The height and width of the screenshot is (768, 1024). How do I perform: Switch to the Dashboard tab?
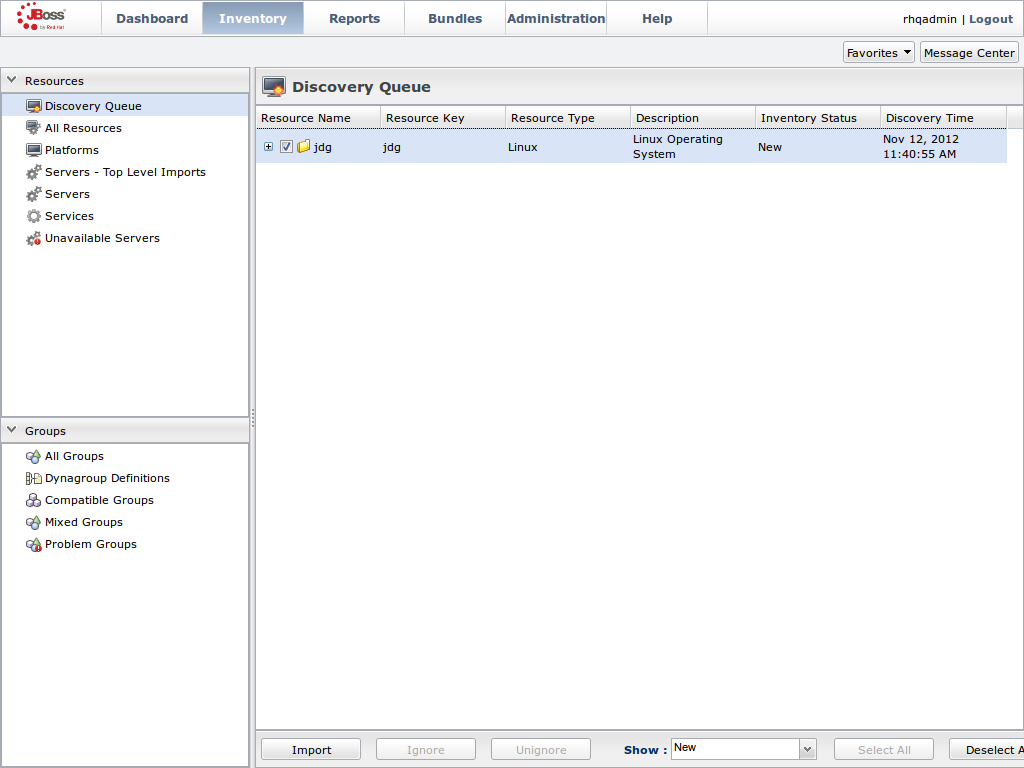152,18
